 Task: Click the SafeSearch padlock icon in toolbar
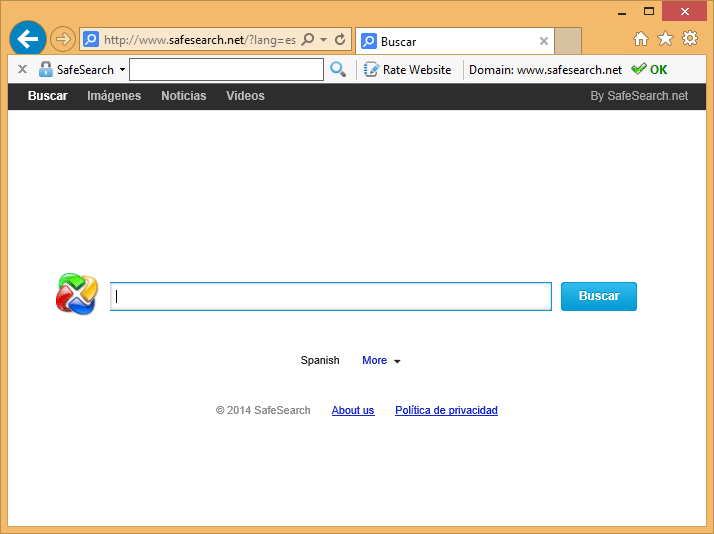[x=46, y=69]
